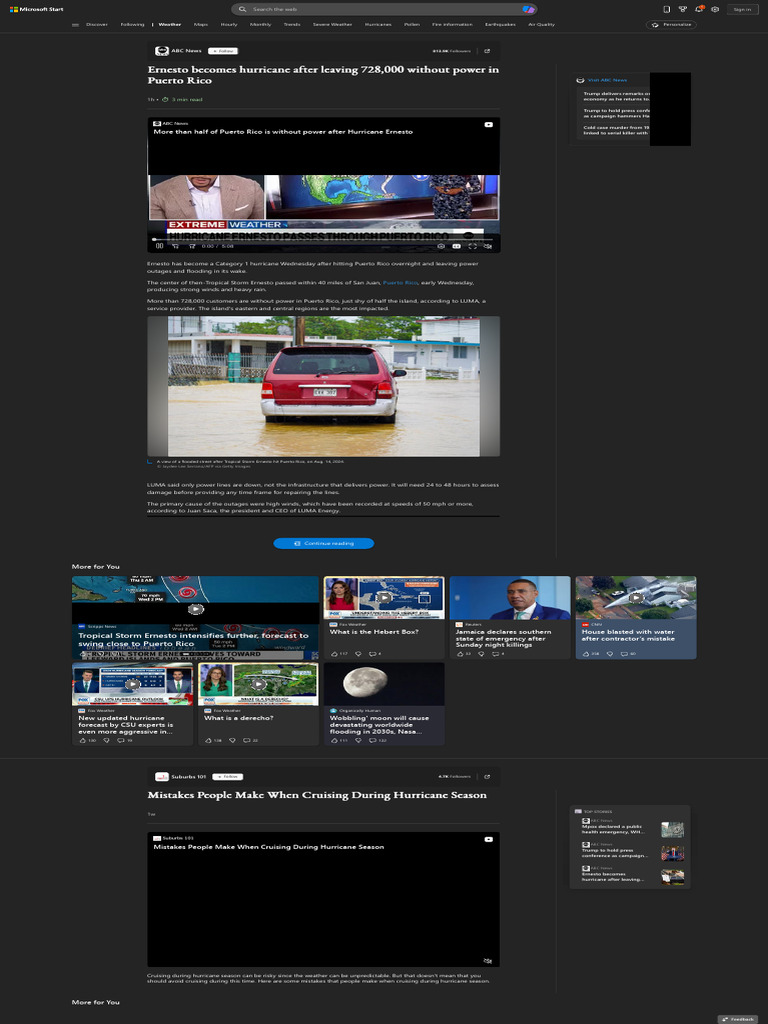Click the ABC News publisher logo
Screen dimensions: 768x1024
(x=161, y=51)
